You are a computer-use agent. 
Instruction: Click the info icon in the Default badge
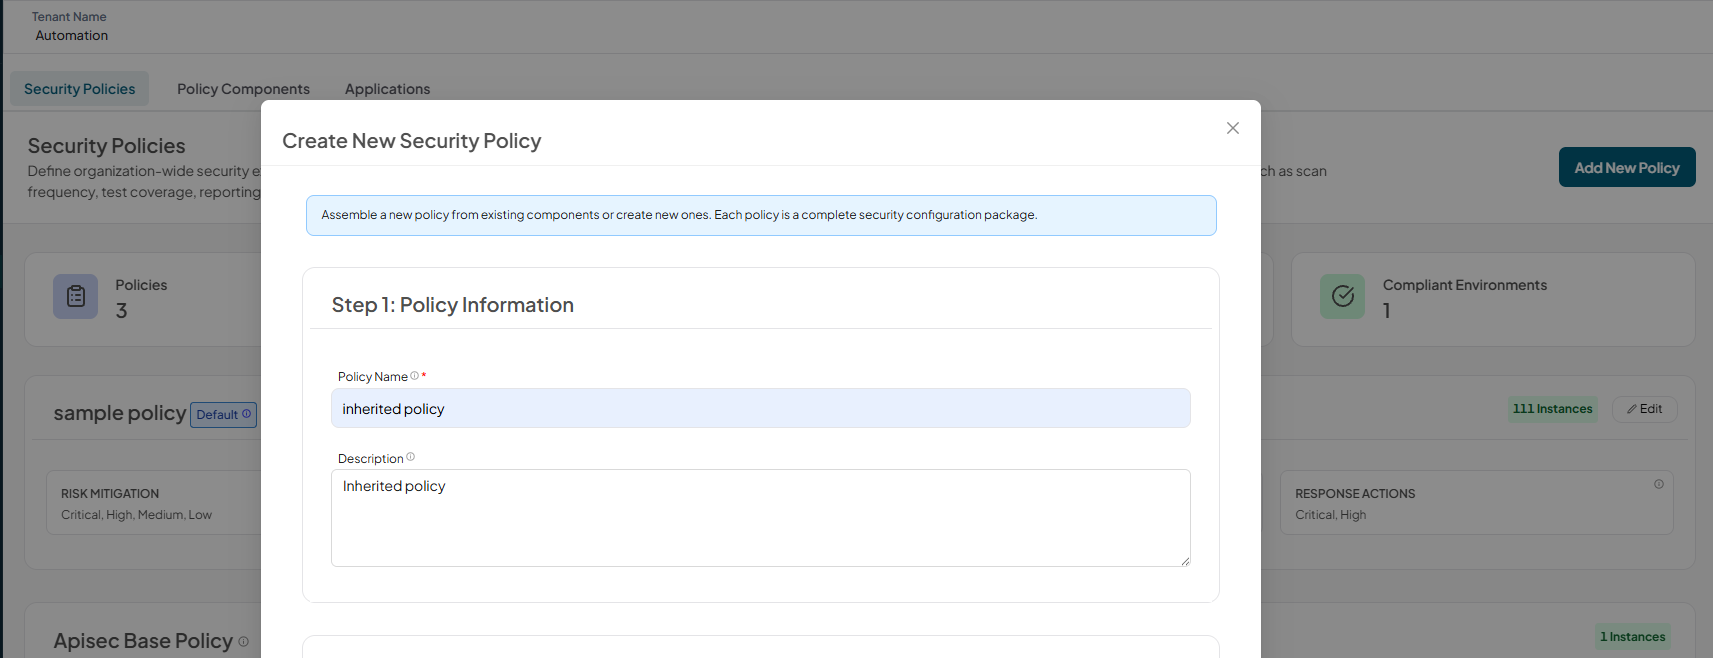pyautogui.click(x=247, y=414)
